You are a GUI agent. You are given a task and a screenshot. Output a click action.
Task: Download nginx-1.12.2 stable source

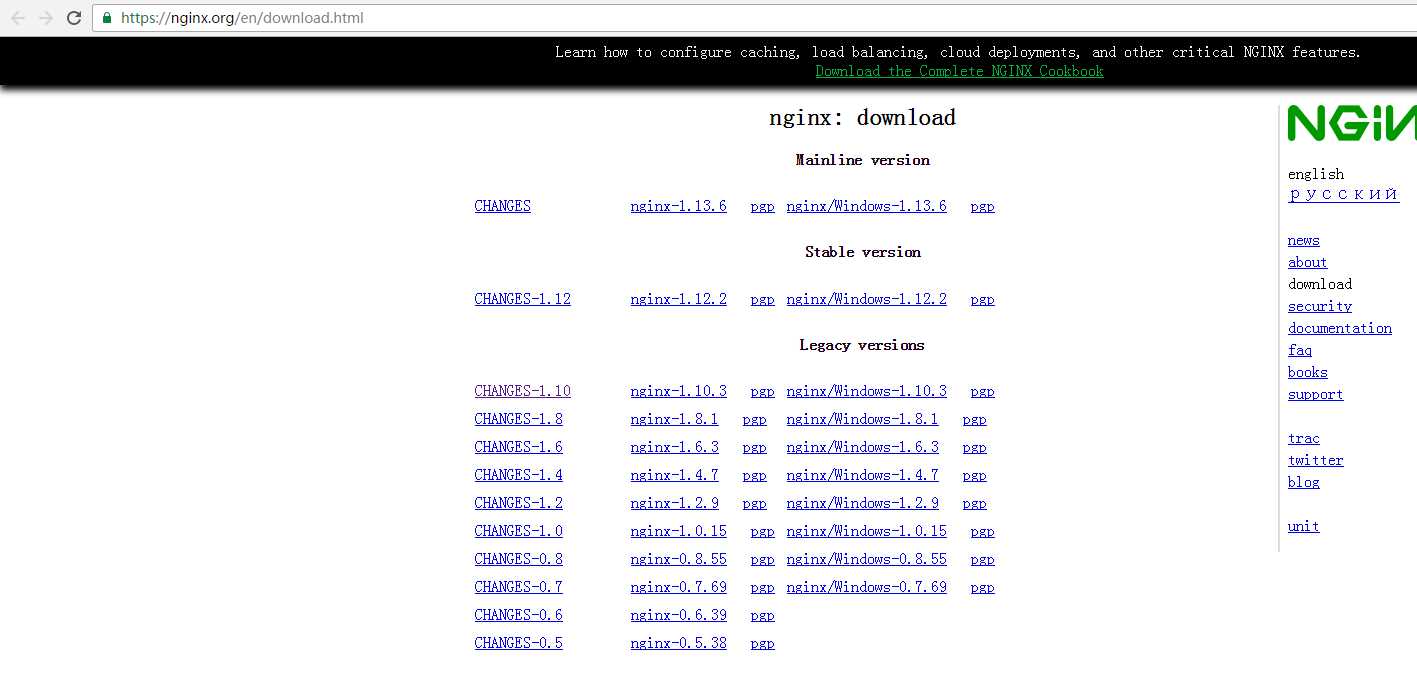(x=678, y=299)
